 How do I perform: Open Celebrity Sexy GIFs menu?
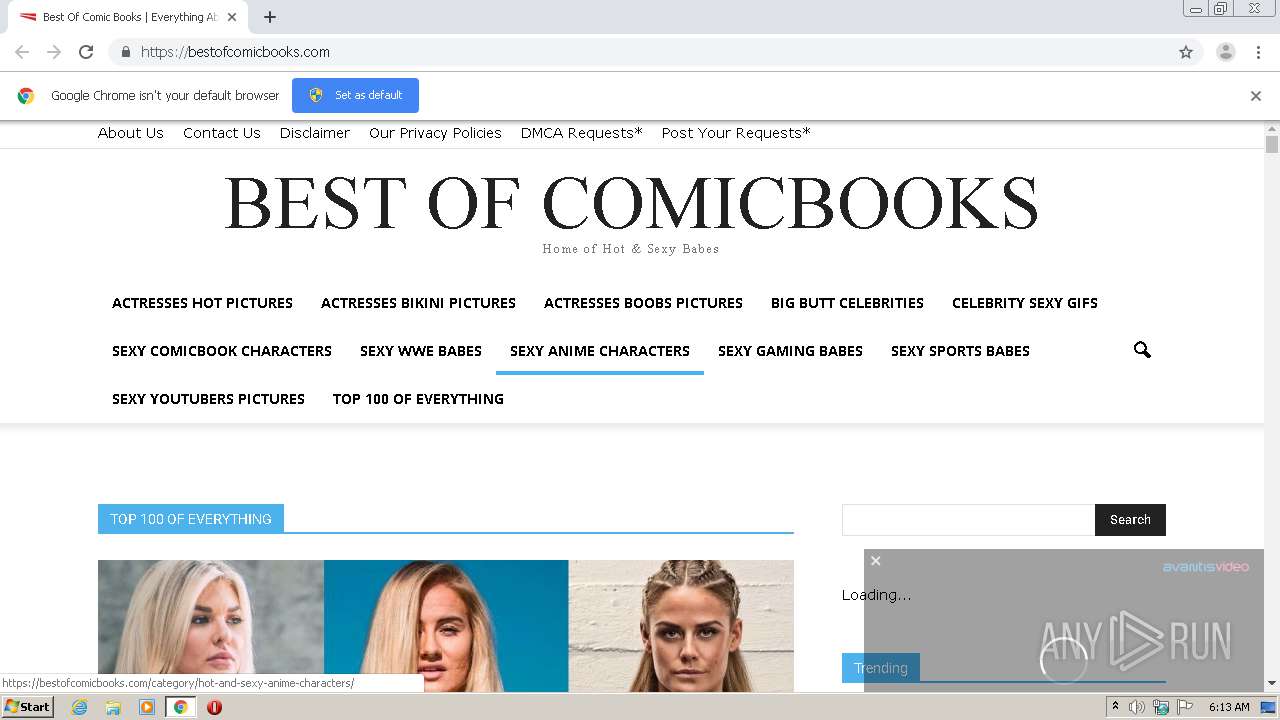pos(1025,303)
